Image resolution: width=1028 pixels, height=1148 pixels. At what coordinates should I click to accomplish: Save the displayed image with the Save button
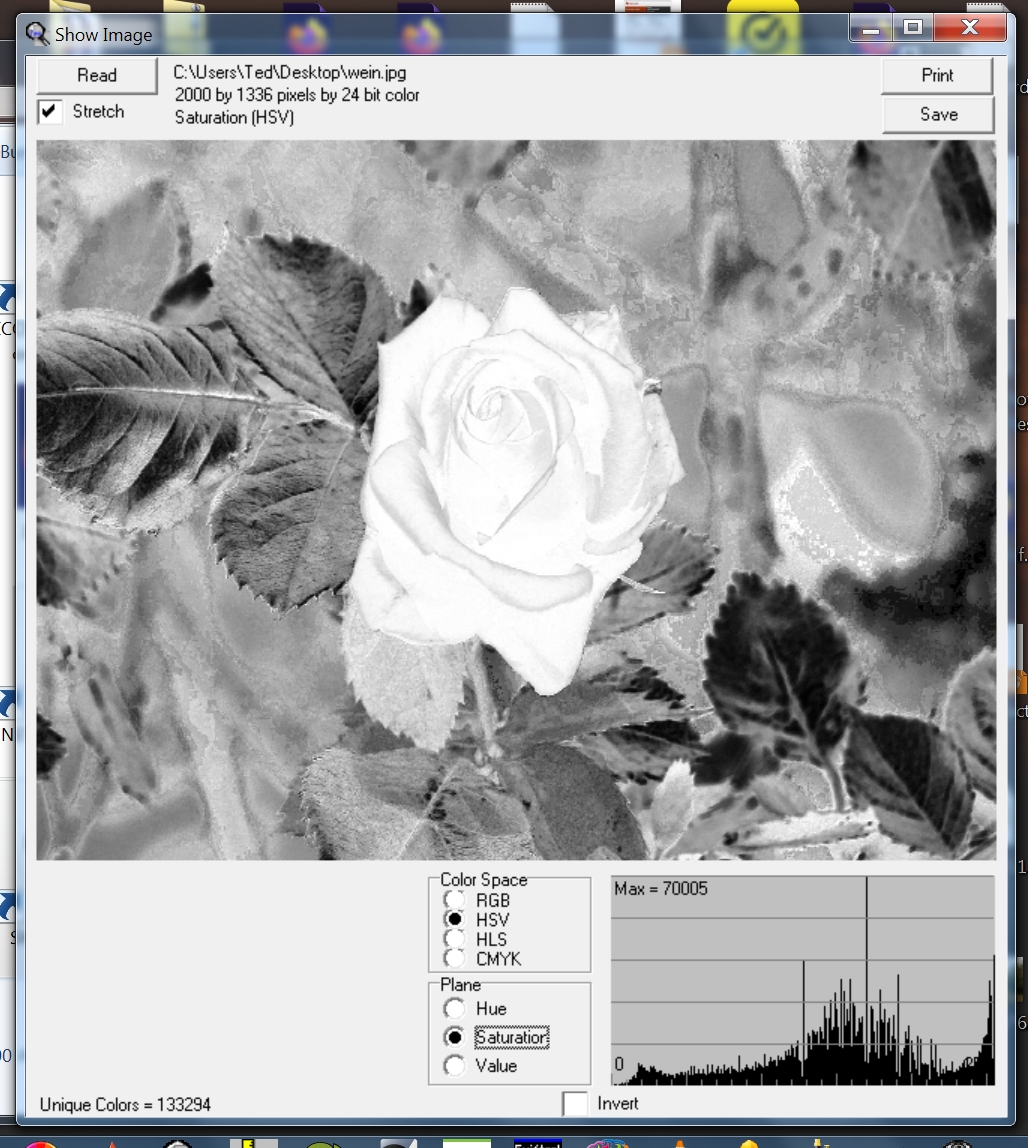pos(937,114)
